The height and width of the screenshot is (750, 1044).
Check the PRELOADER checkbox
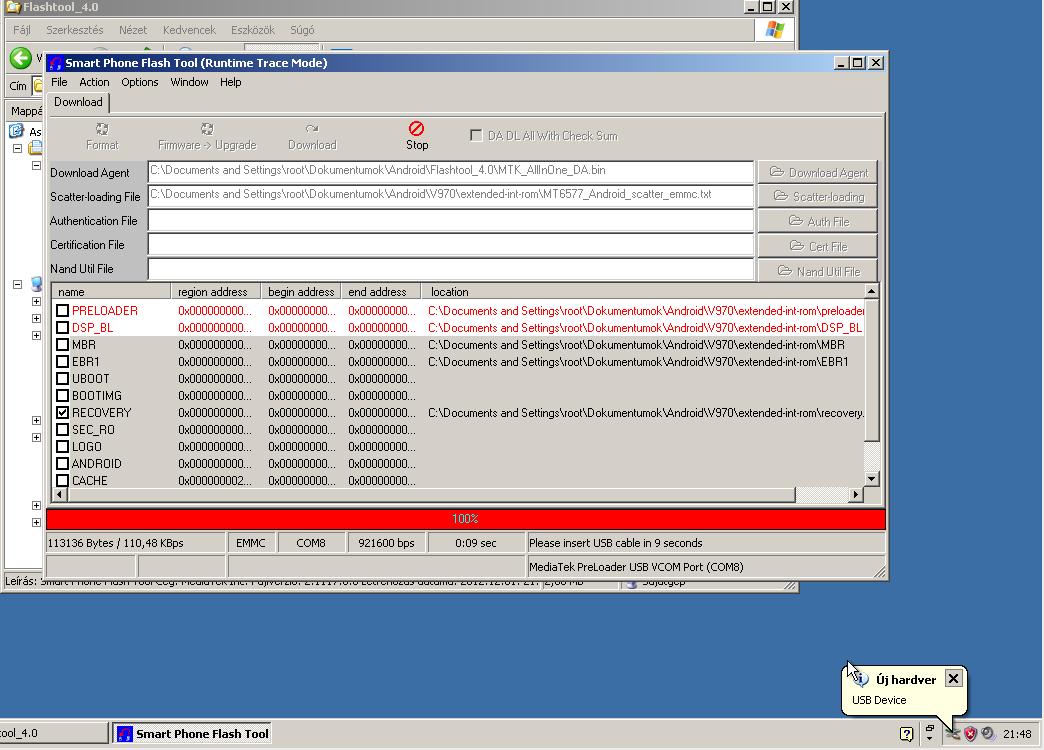(63, 310)
